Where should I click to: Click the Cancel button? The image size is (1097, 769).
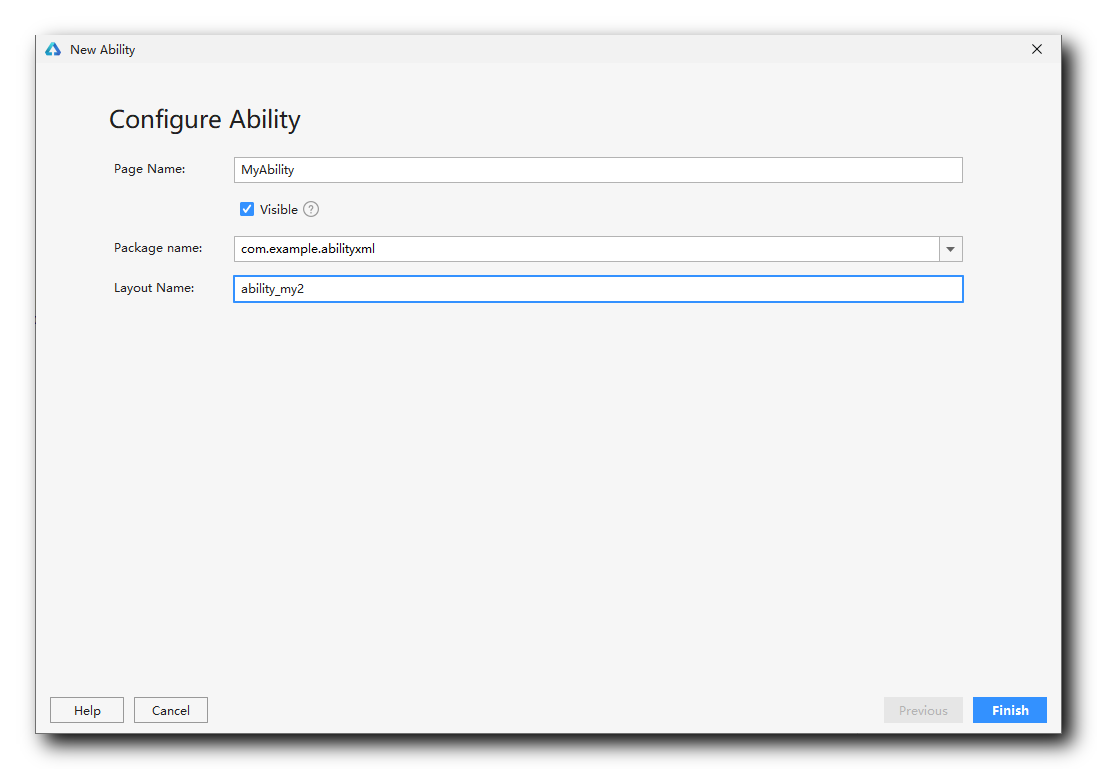tap(171, 710)
